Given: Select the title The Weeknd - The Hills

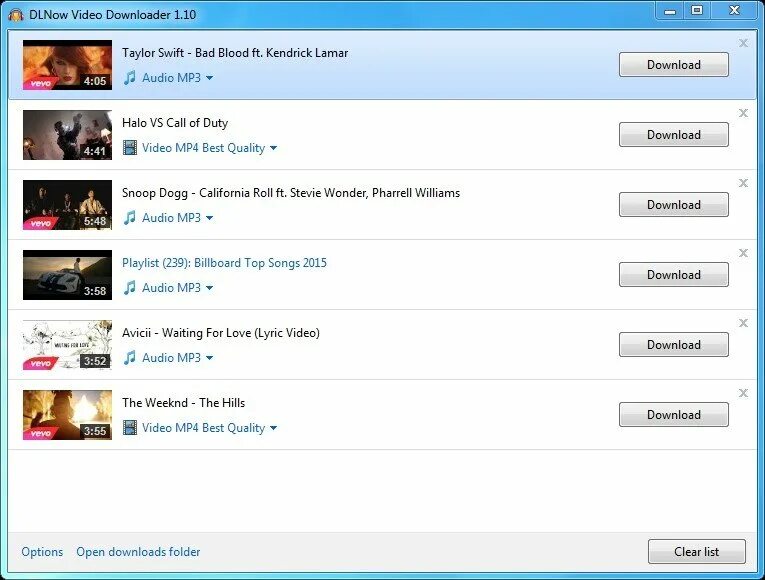Looking at the screenshot, I should 183,402.
